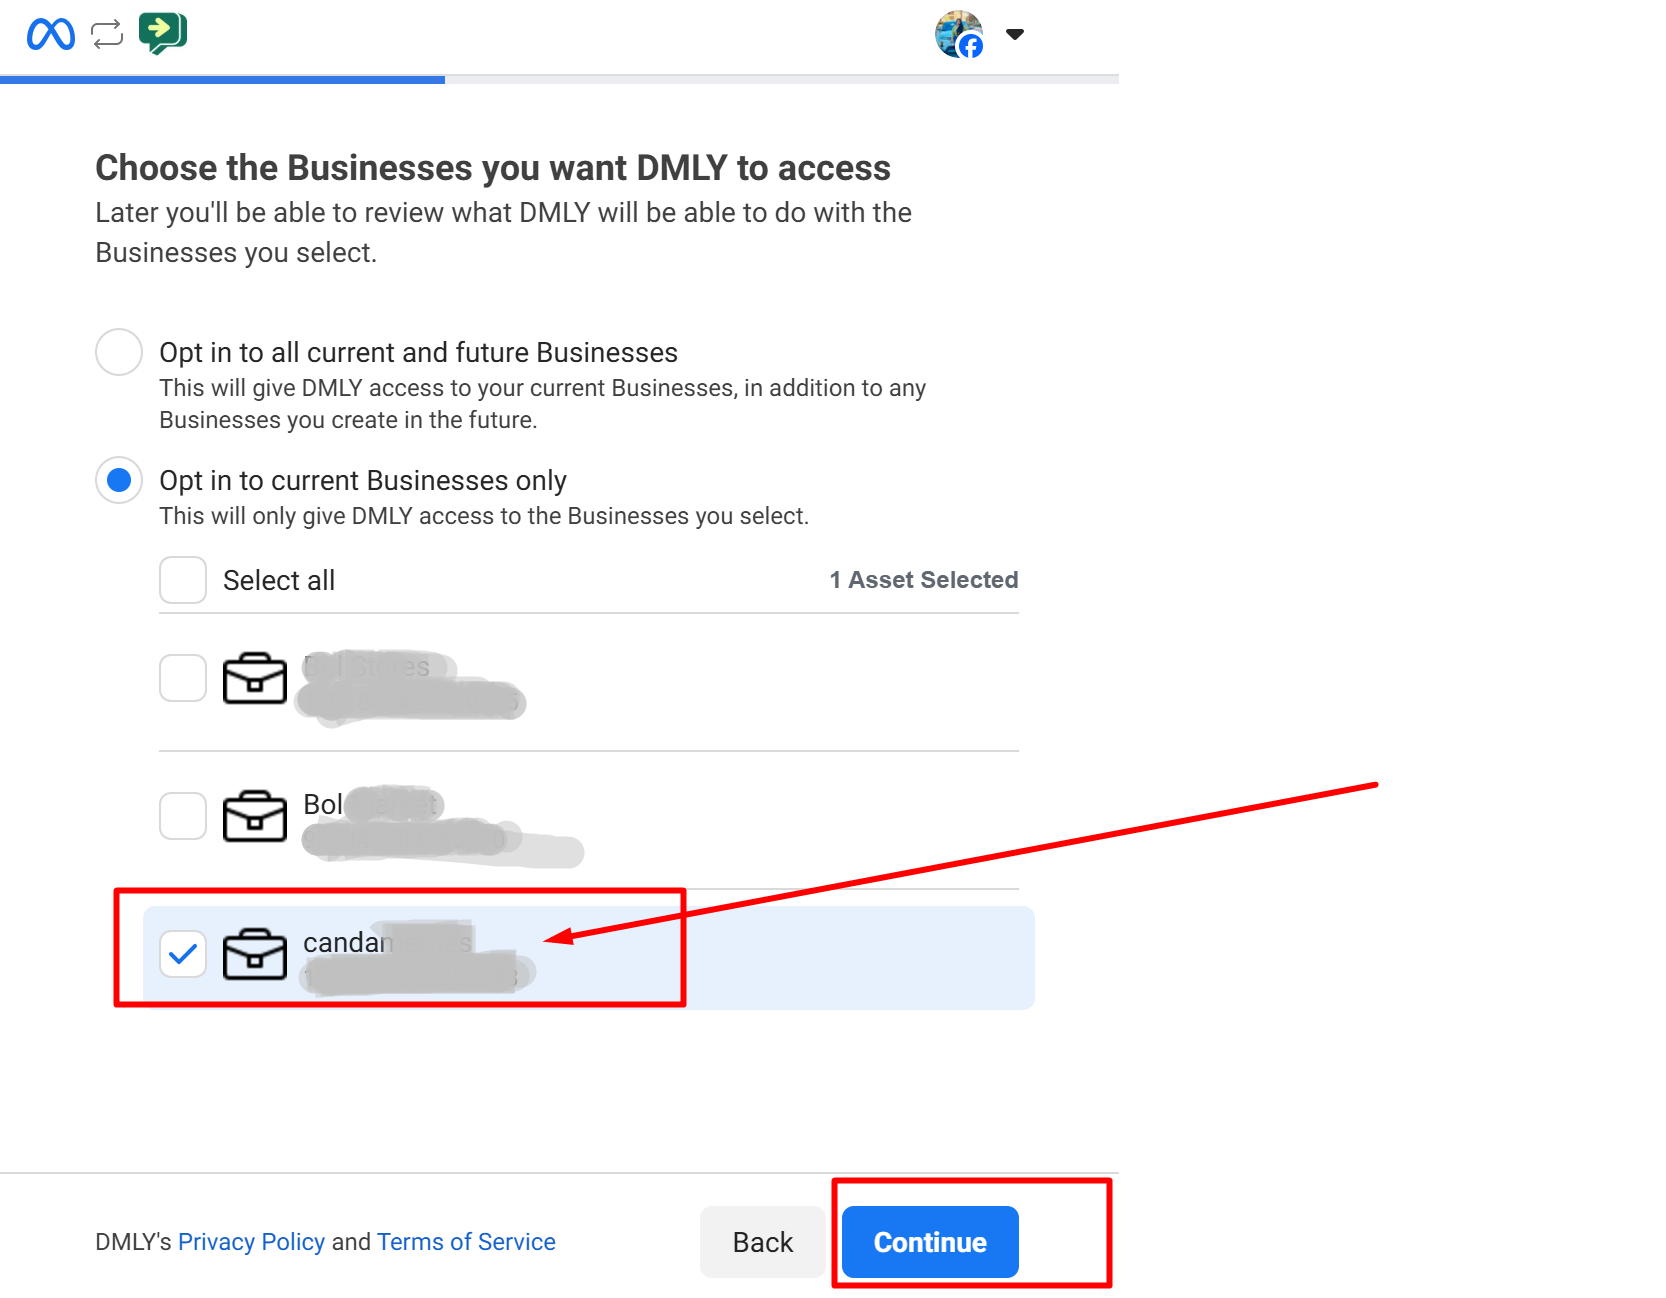
Task: Check the Bol business checkbox
Action: (183, 816)
